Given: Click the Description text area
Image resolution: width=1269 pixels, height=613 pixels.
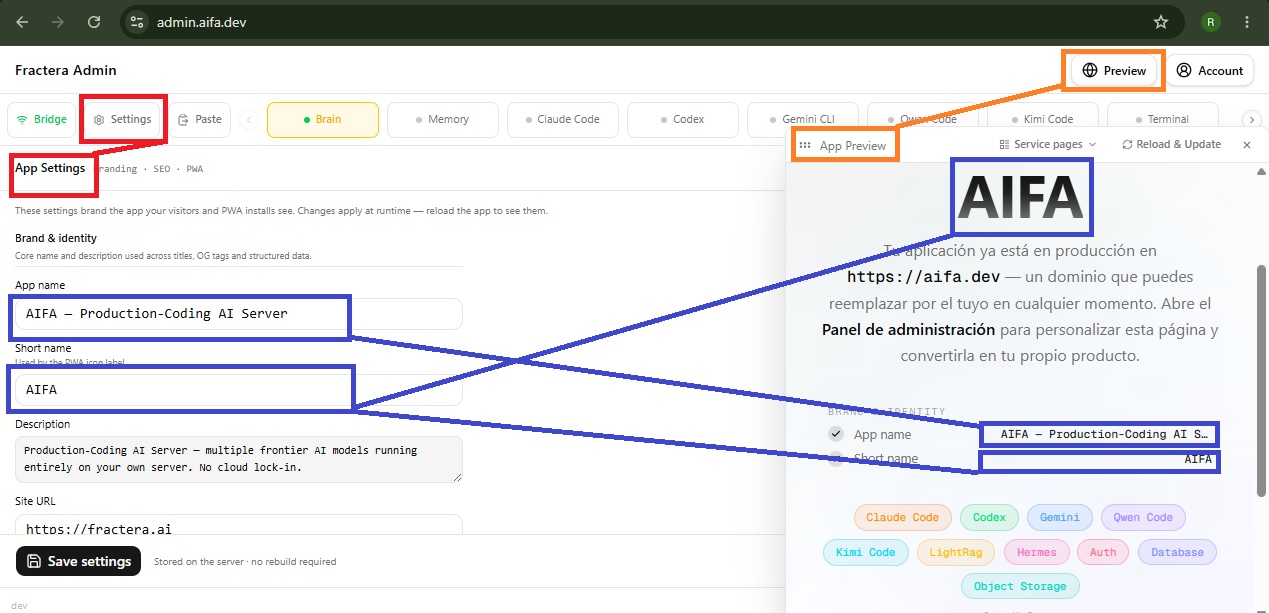Looking at the screenshot, I should coord(238,459).
